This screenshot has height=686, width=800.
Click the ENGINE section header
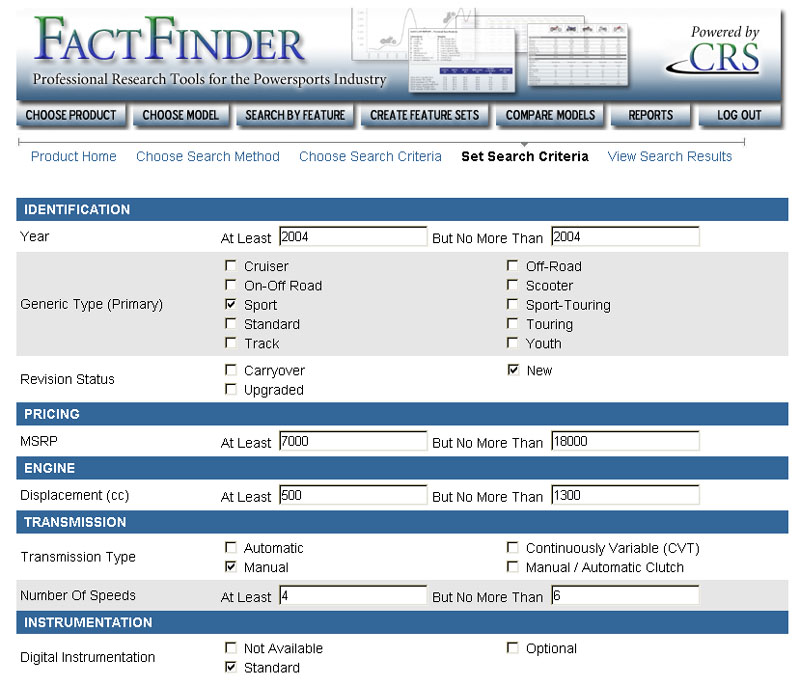(402, 468)
